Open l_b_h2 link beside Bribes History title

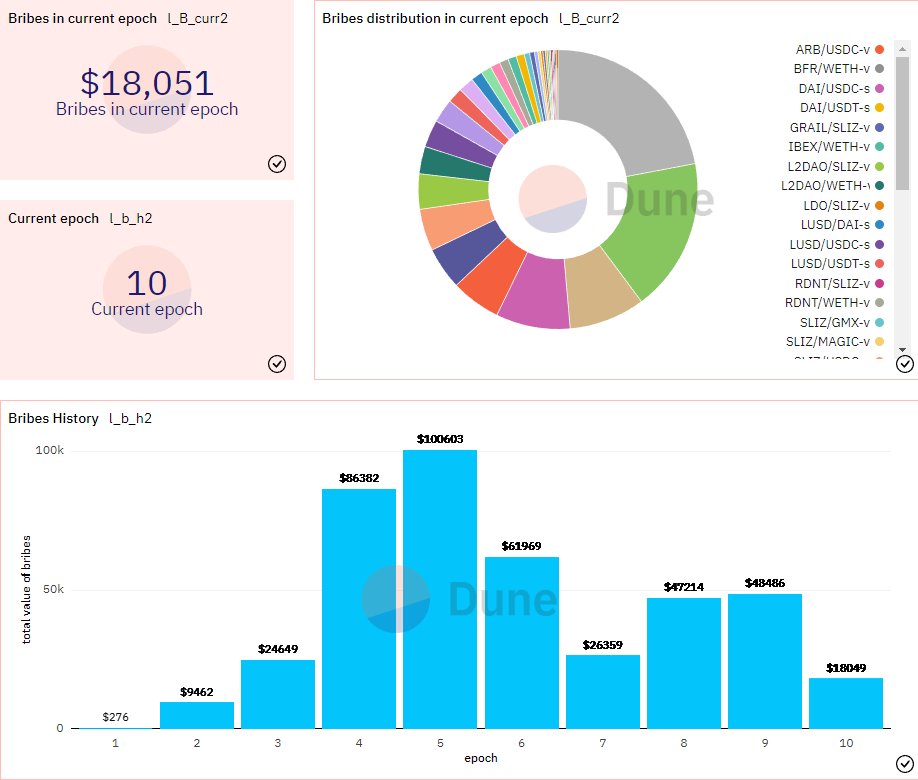click(131, 418)
